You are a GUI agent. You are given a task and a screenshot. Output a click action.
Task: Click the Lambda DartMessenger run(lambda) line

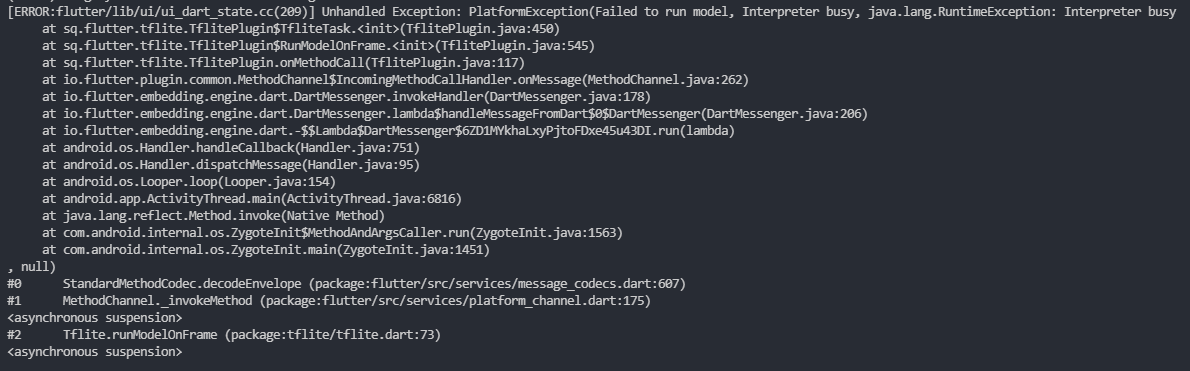coord(389,130)
